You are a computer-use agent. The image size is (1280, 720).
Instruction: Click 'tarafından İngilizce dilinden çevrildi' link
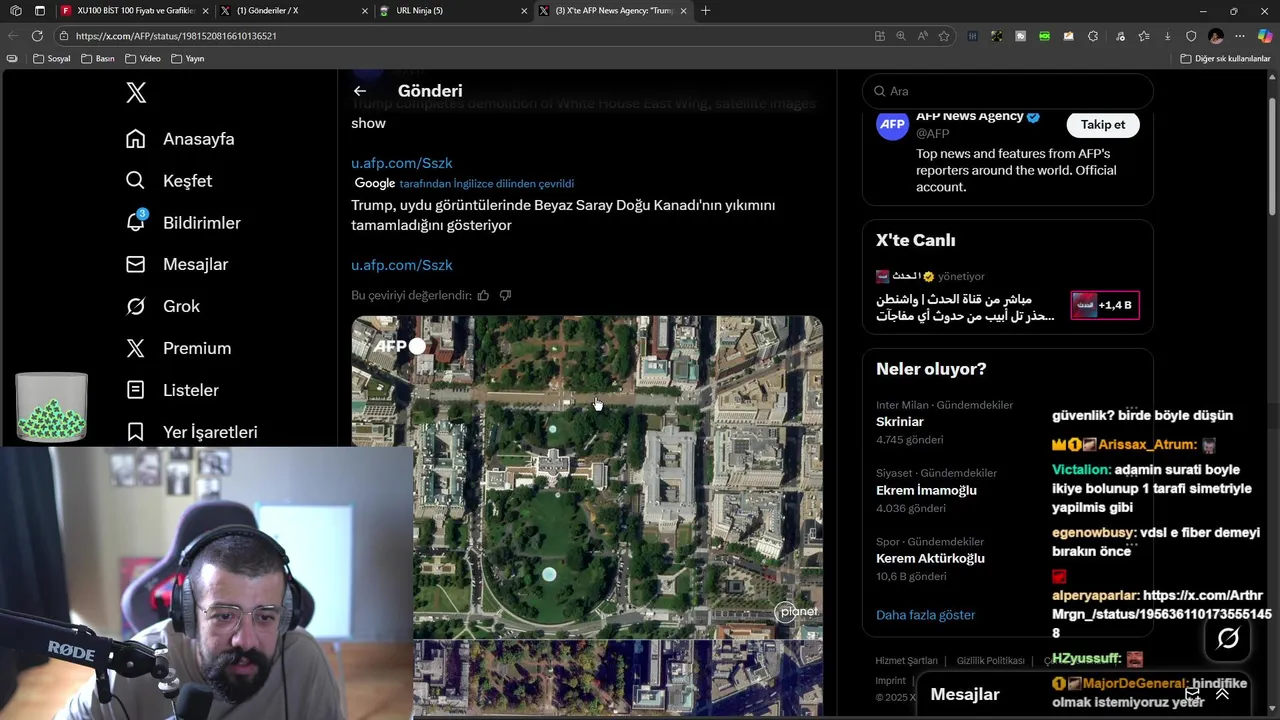point(486,184)
